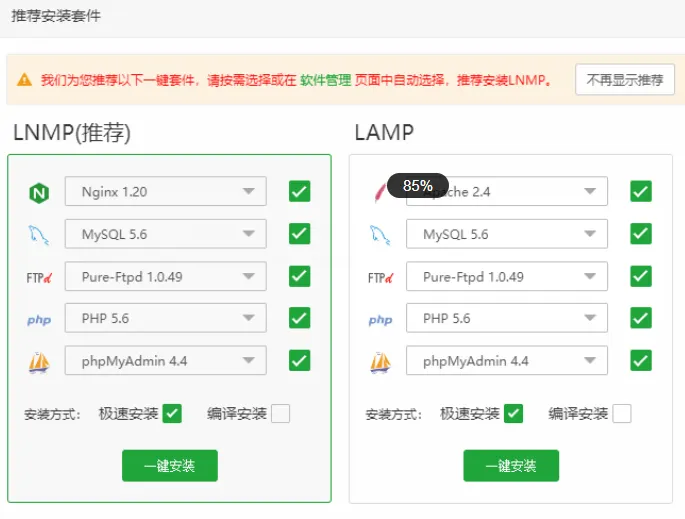The width and height of the screenshot is (685, 519).
Task: Click the MySQL dolphin icon in LAMP panel
Action: tap(380, 235)
